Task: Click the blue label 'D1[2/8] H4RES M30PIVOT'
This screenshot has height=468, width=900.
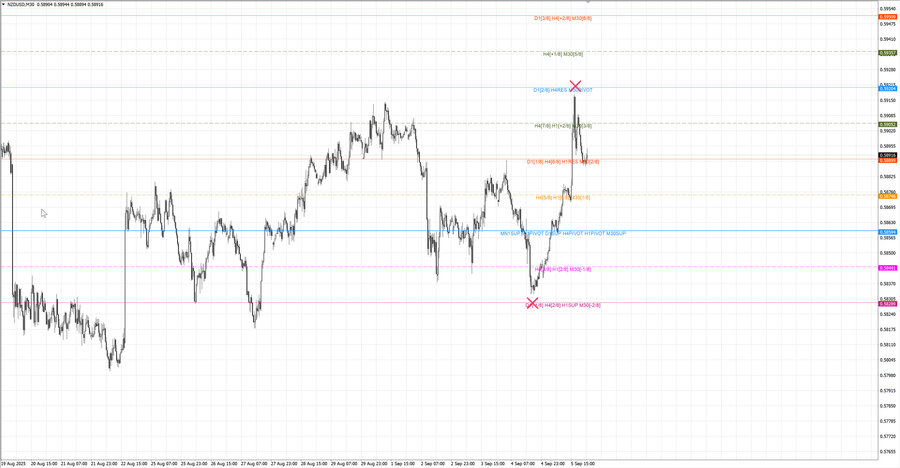Action: pyautogui.click(x=562, y=90)
